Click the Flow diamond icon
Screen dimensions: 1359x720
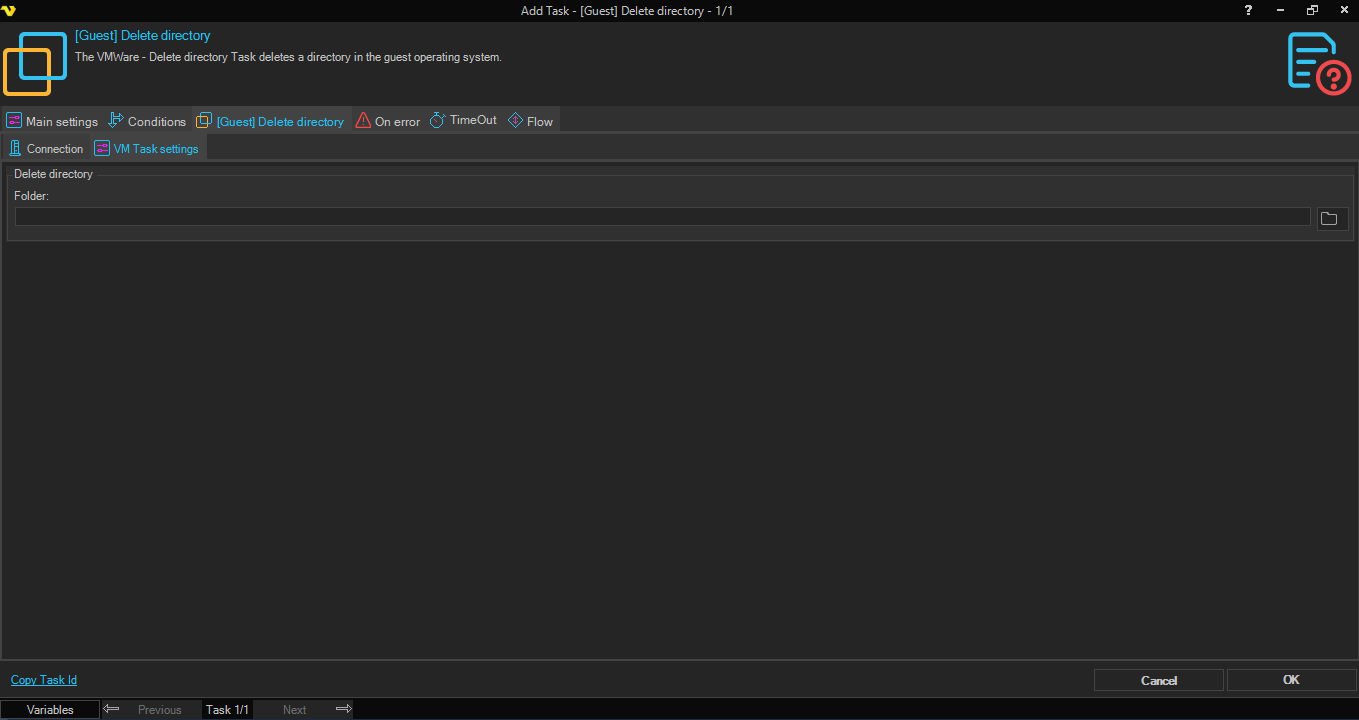tap(515, 121)
